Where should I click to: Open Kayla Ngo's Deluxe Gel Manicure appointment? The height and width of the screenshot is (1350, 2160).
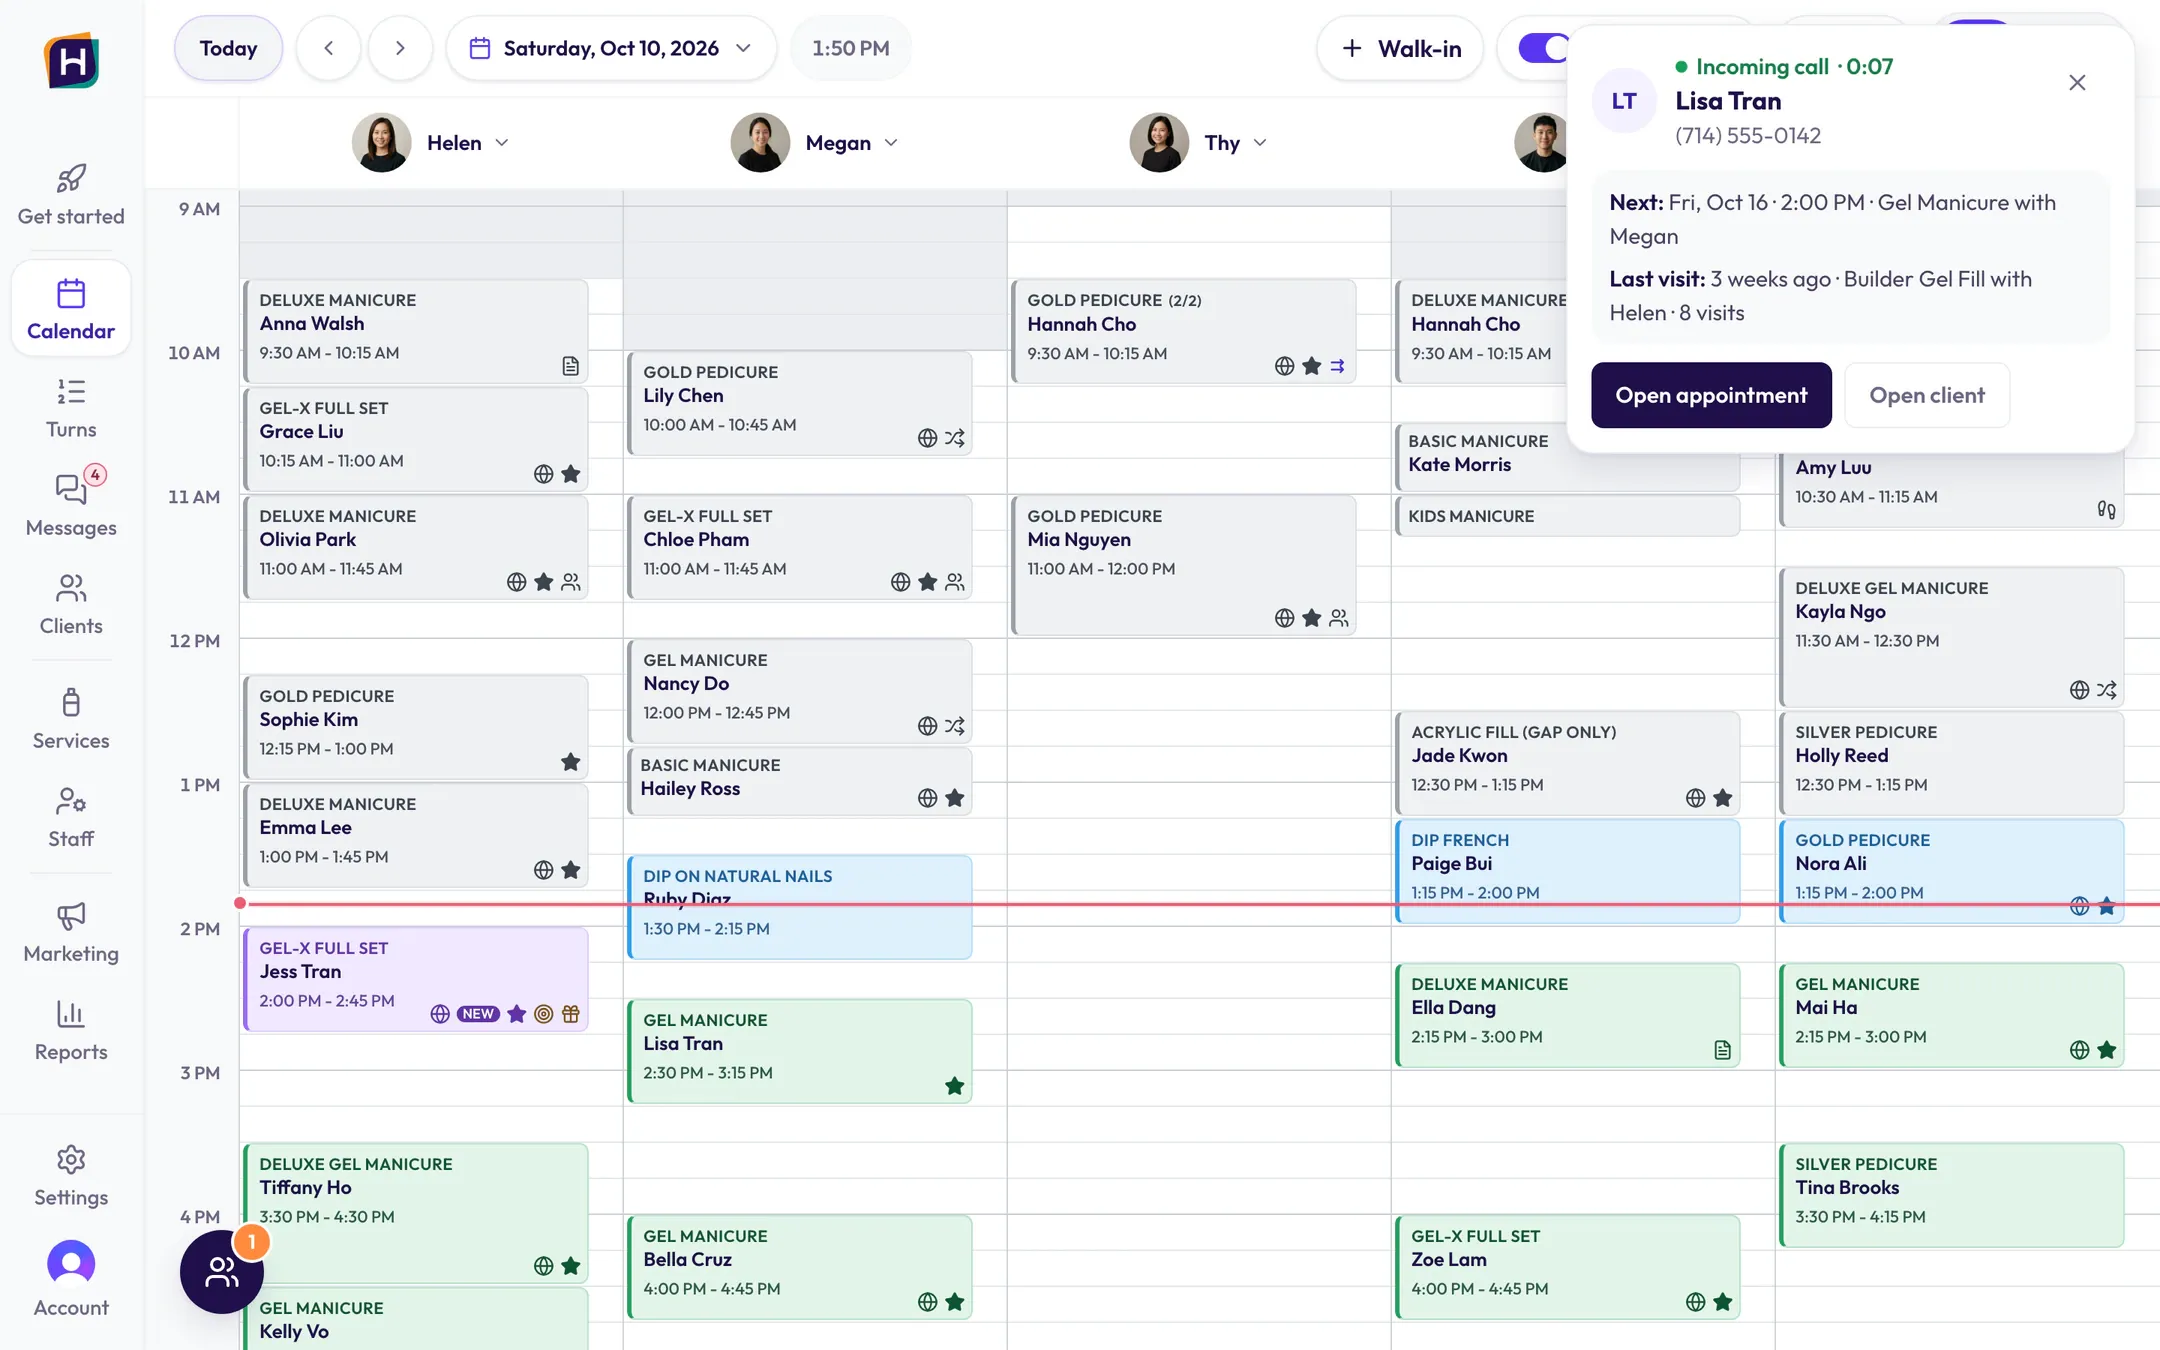tap(1951, 637)
